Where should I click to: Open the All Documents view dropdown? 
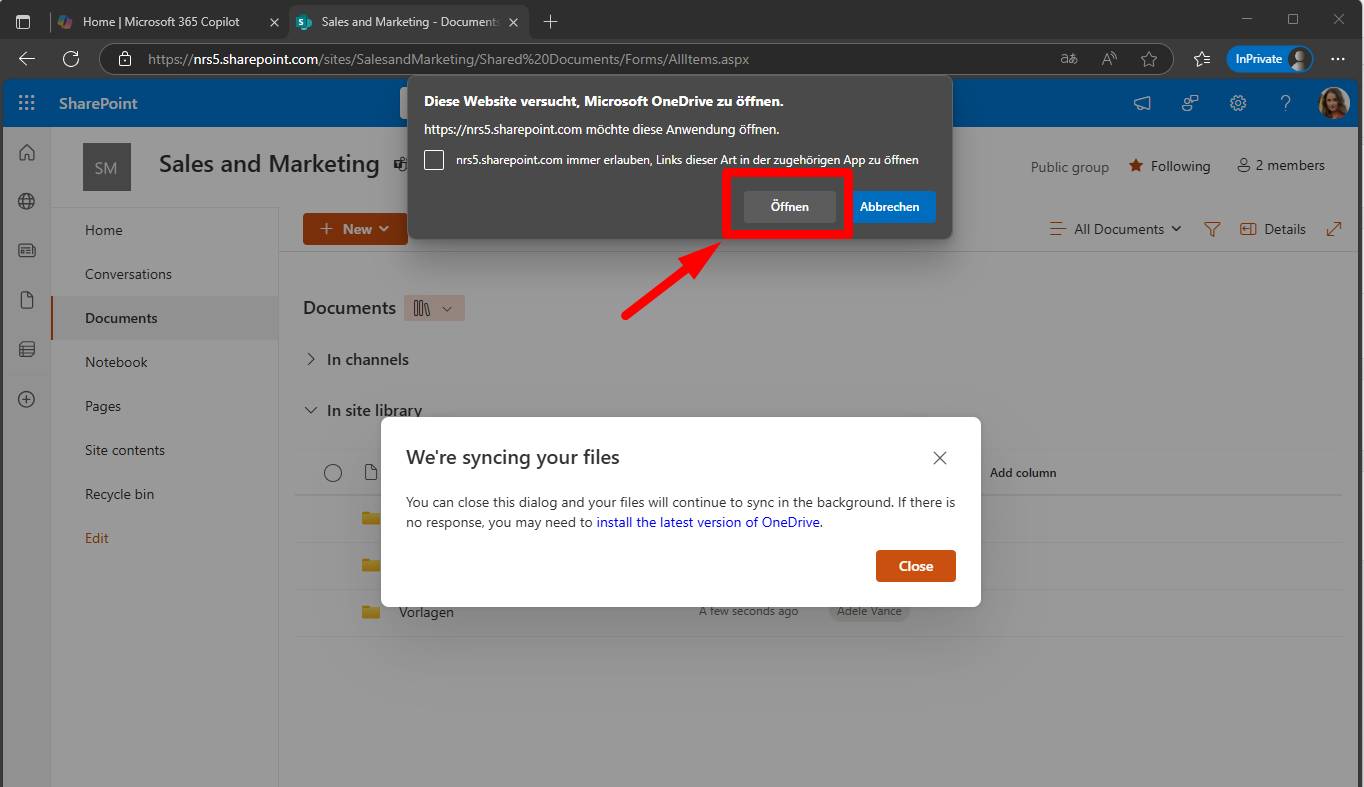pyautogui.click(x=1116, y=229)
